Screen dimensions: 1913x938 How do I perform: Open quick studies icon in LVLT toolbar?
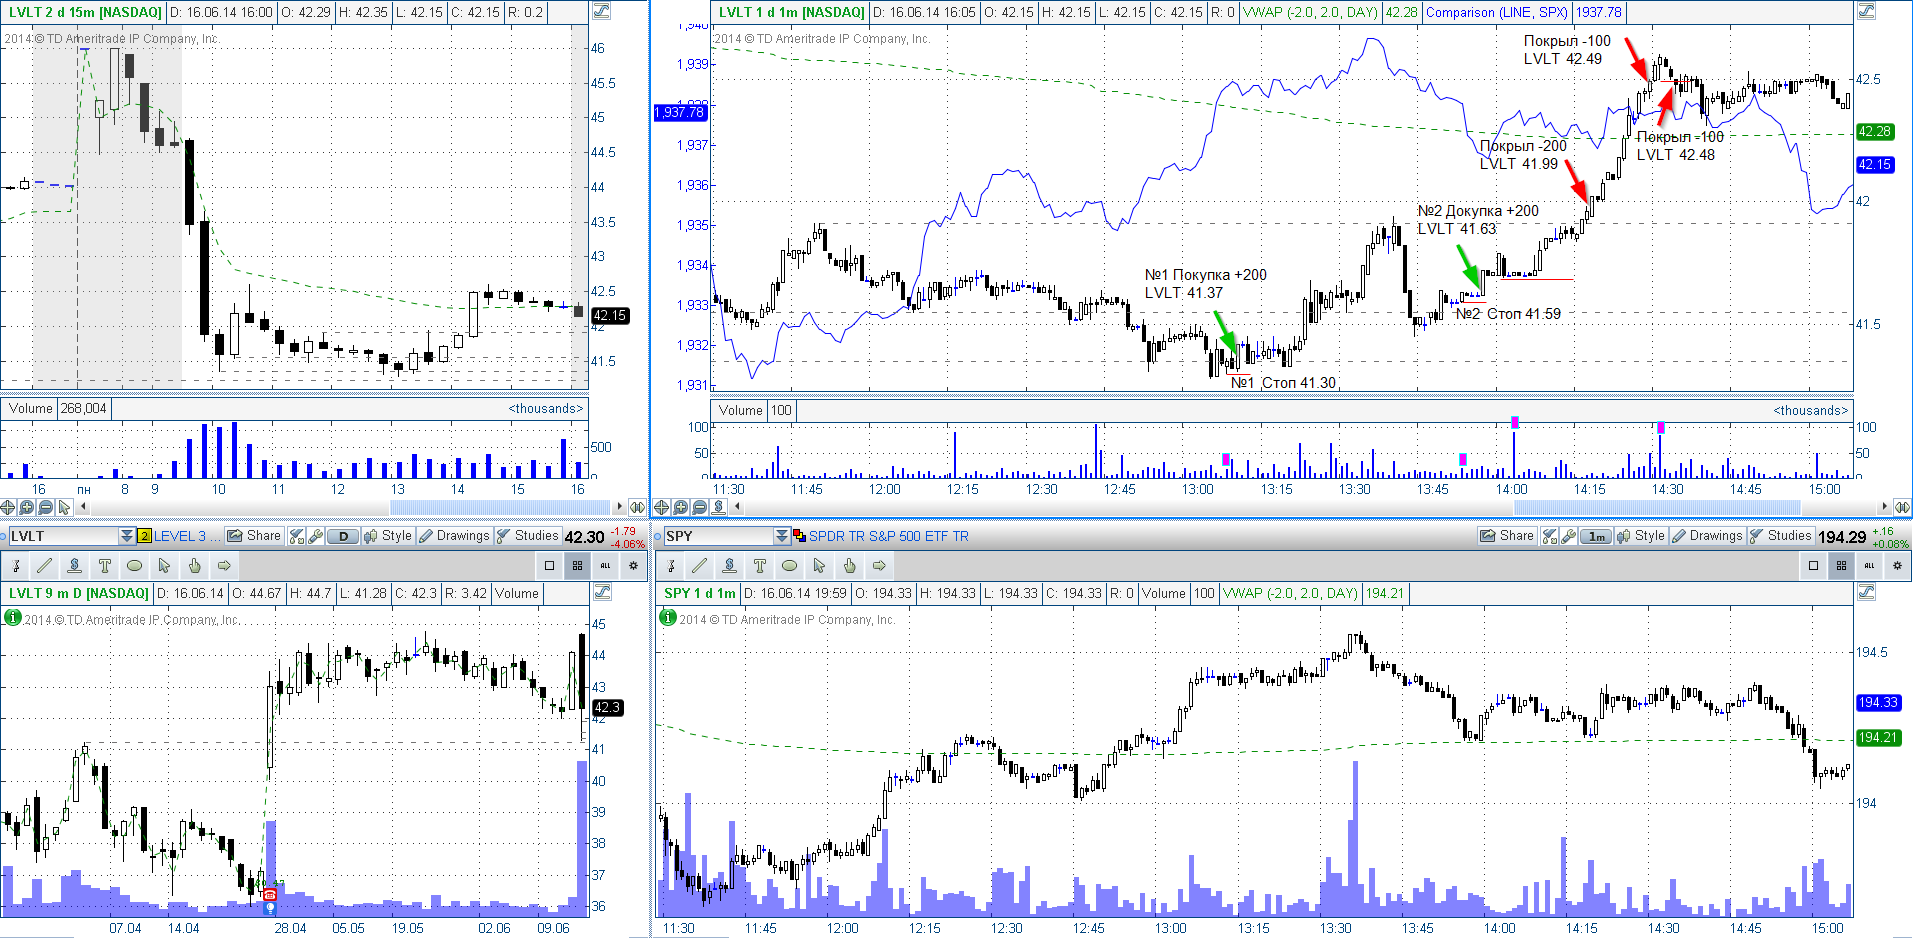[297, 536]
